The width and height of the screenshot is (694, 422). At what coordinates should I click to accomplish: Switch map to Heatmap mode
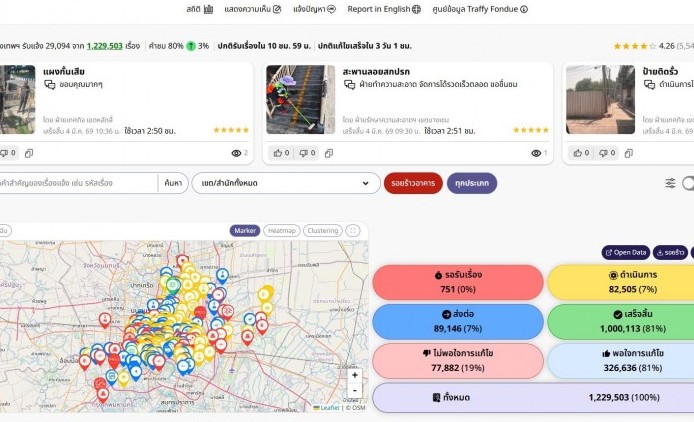[x=281, y=230]
